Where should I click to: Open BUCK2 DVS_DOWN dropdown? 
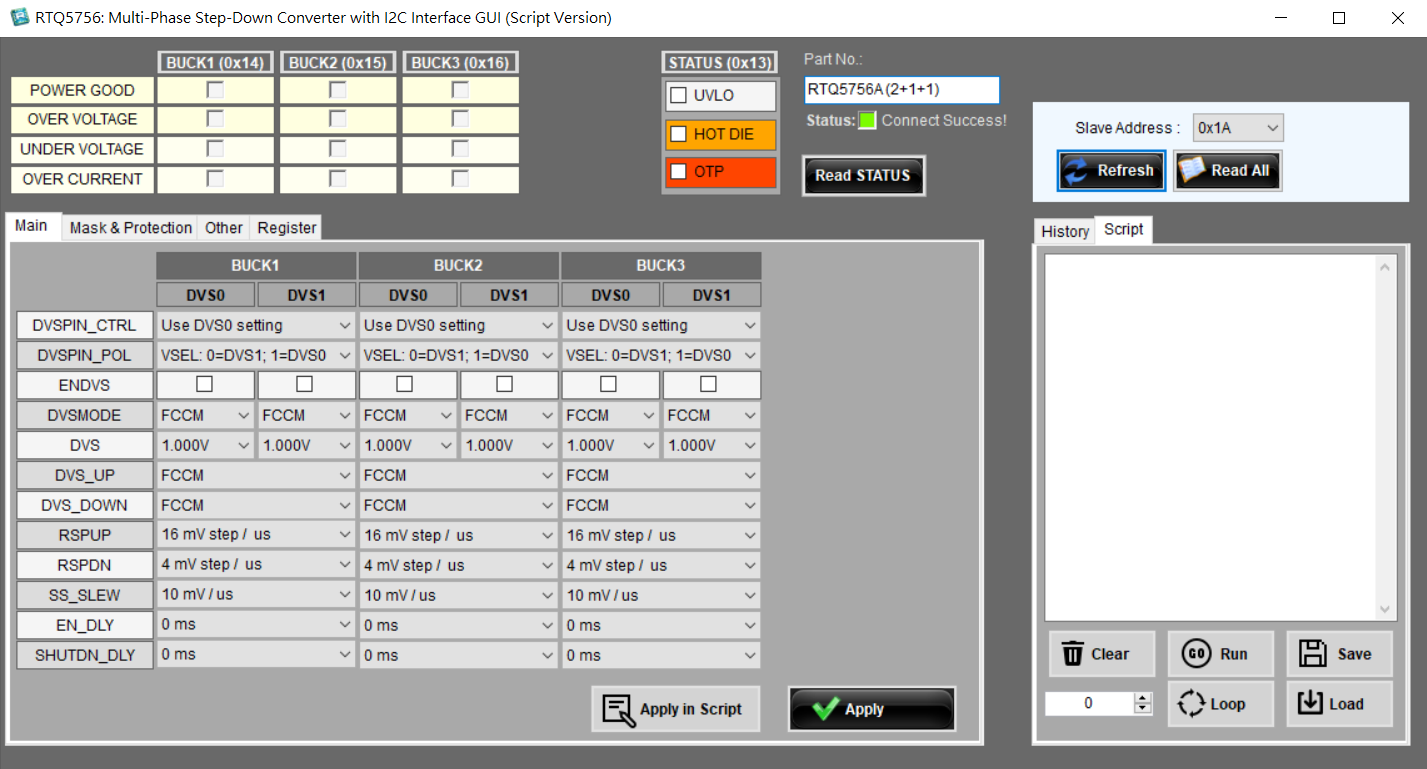(458, 505)
